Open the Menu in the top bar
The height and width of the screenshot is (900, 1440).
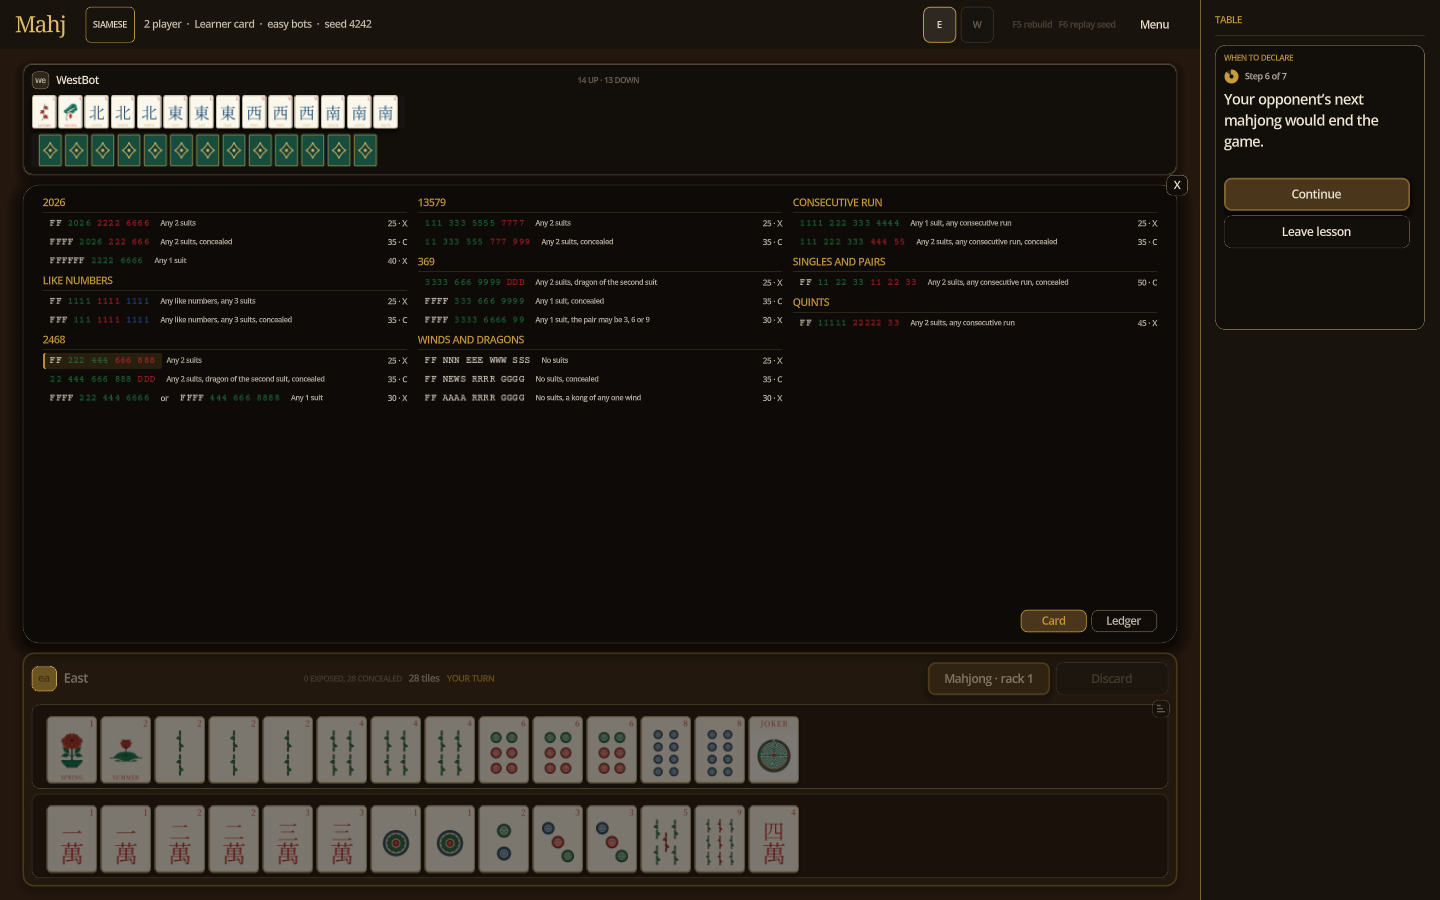tap(1154, 25)
